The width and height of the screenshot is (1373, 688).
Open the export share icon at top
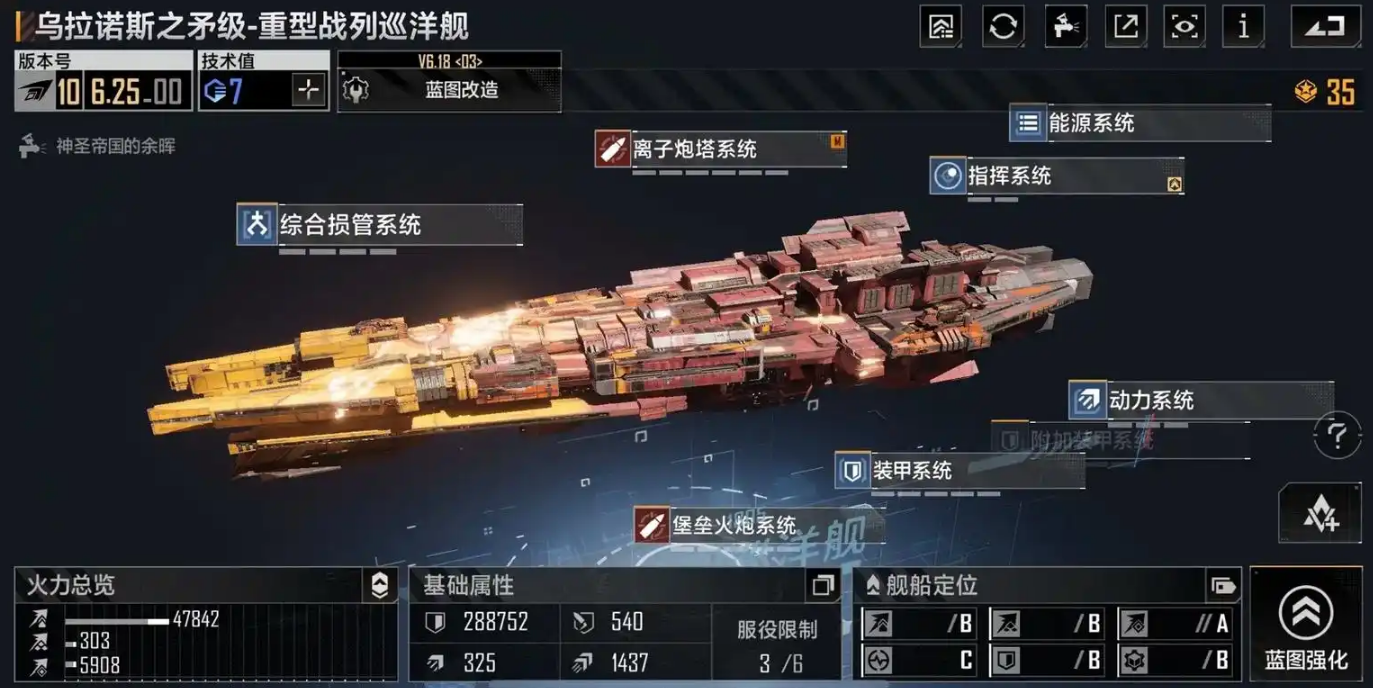1126,27
